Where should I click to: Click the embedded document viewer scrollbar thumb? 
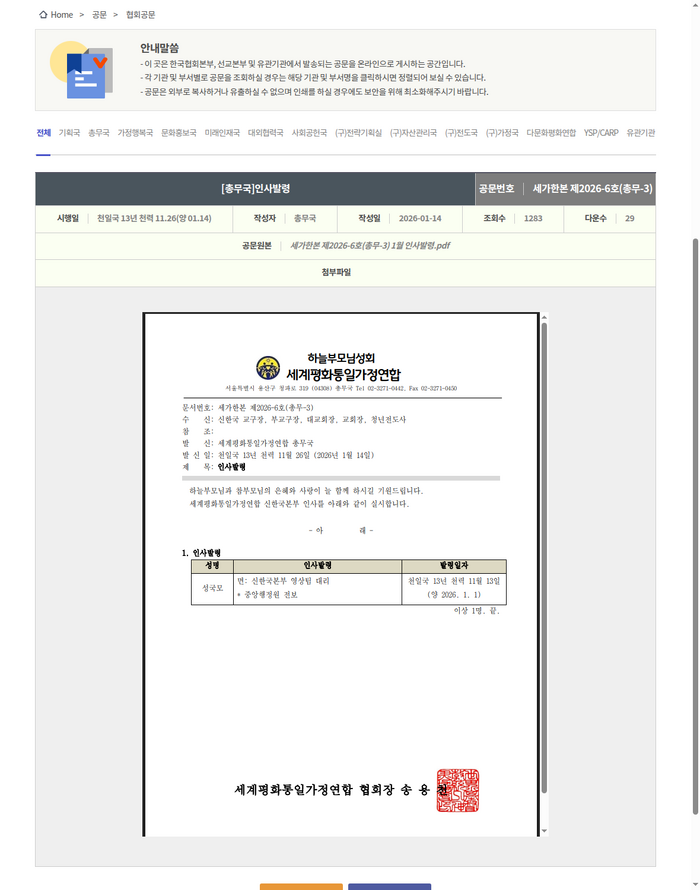coord(544,558)
